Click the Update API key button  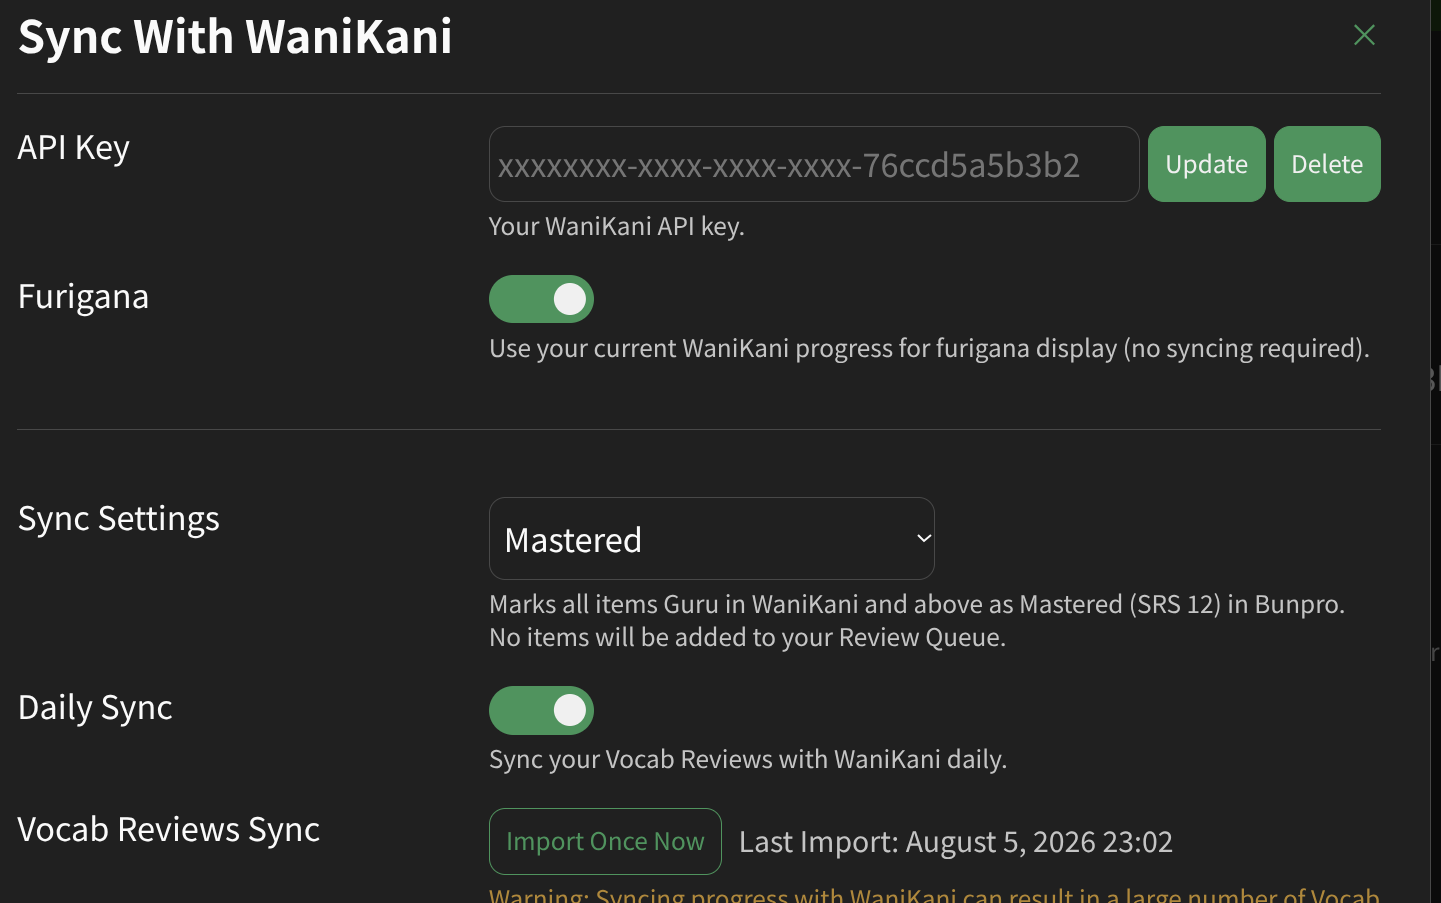(x=1206, y=164)
